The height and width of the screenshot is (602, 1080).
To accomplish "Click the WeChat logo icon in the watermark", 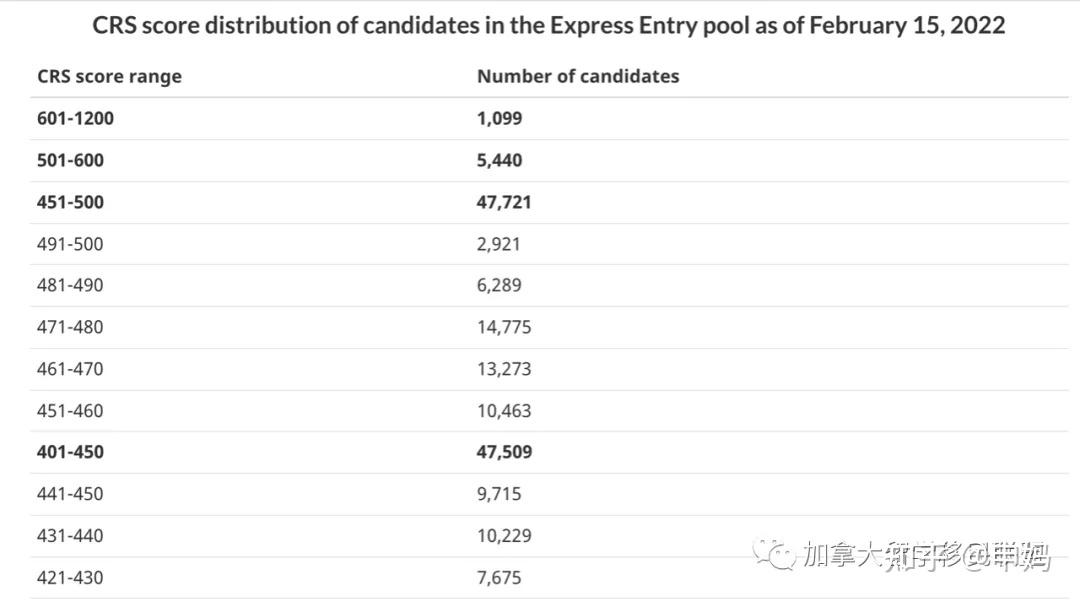I will [x=776, y=553].
